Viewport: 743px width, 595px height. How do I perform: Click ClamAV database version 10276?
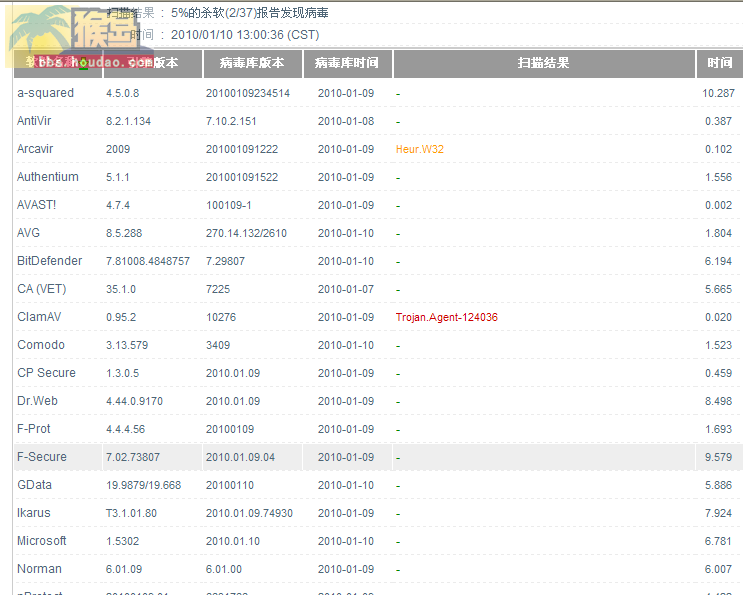click(221, 317)
